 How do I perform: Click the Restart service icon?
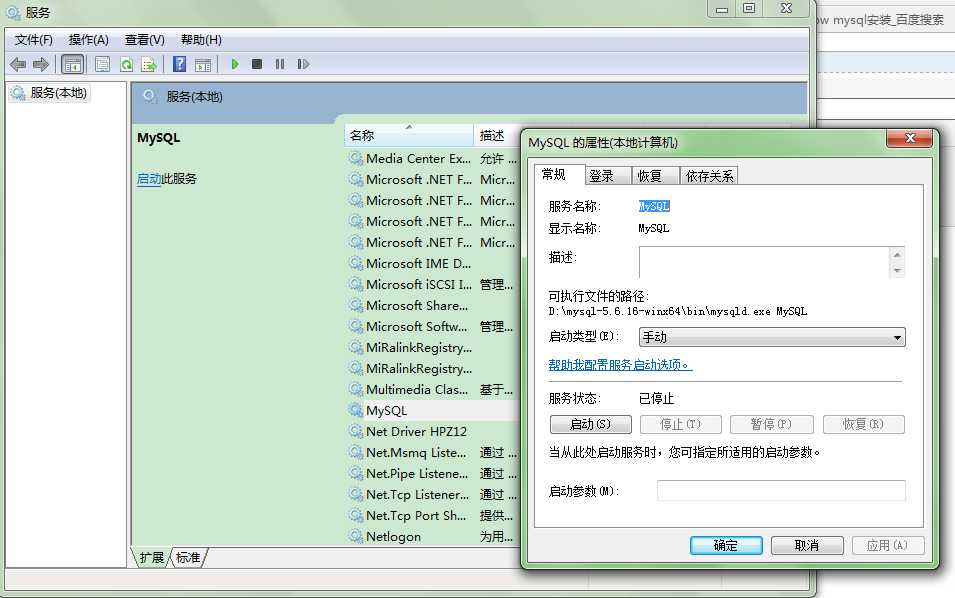(303, 64)
